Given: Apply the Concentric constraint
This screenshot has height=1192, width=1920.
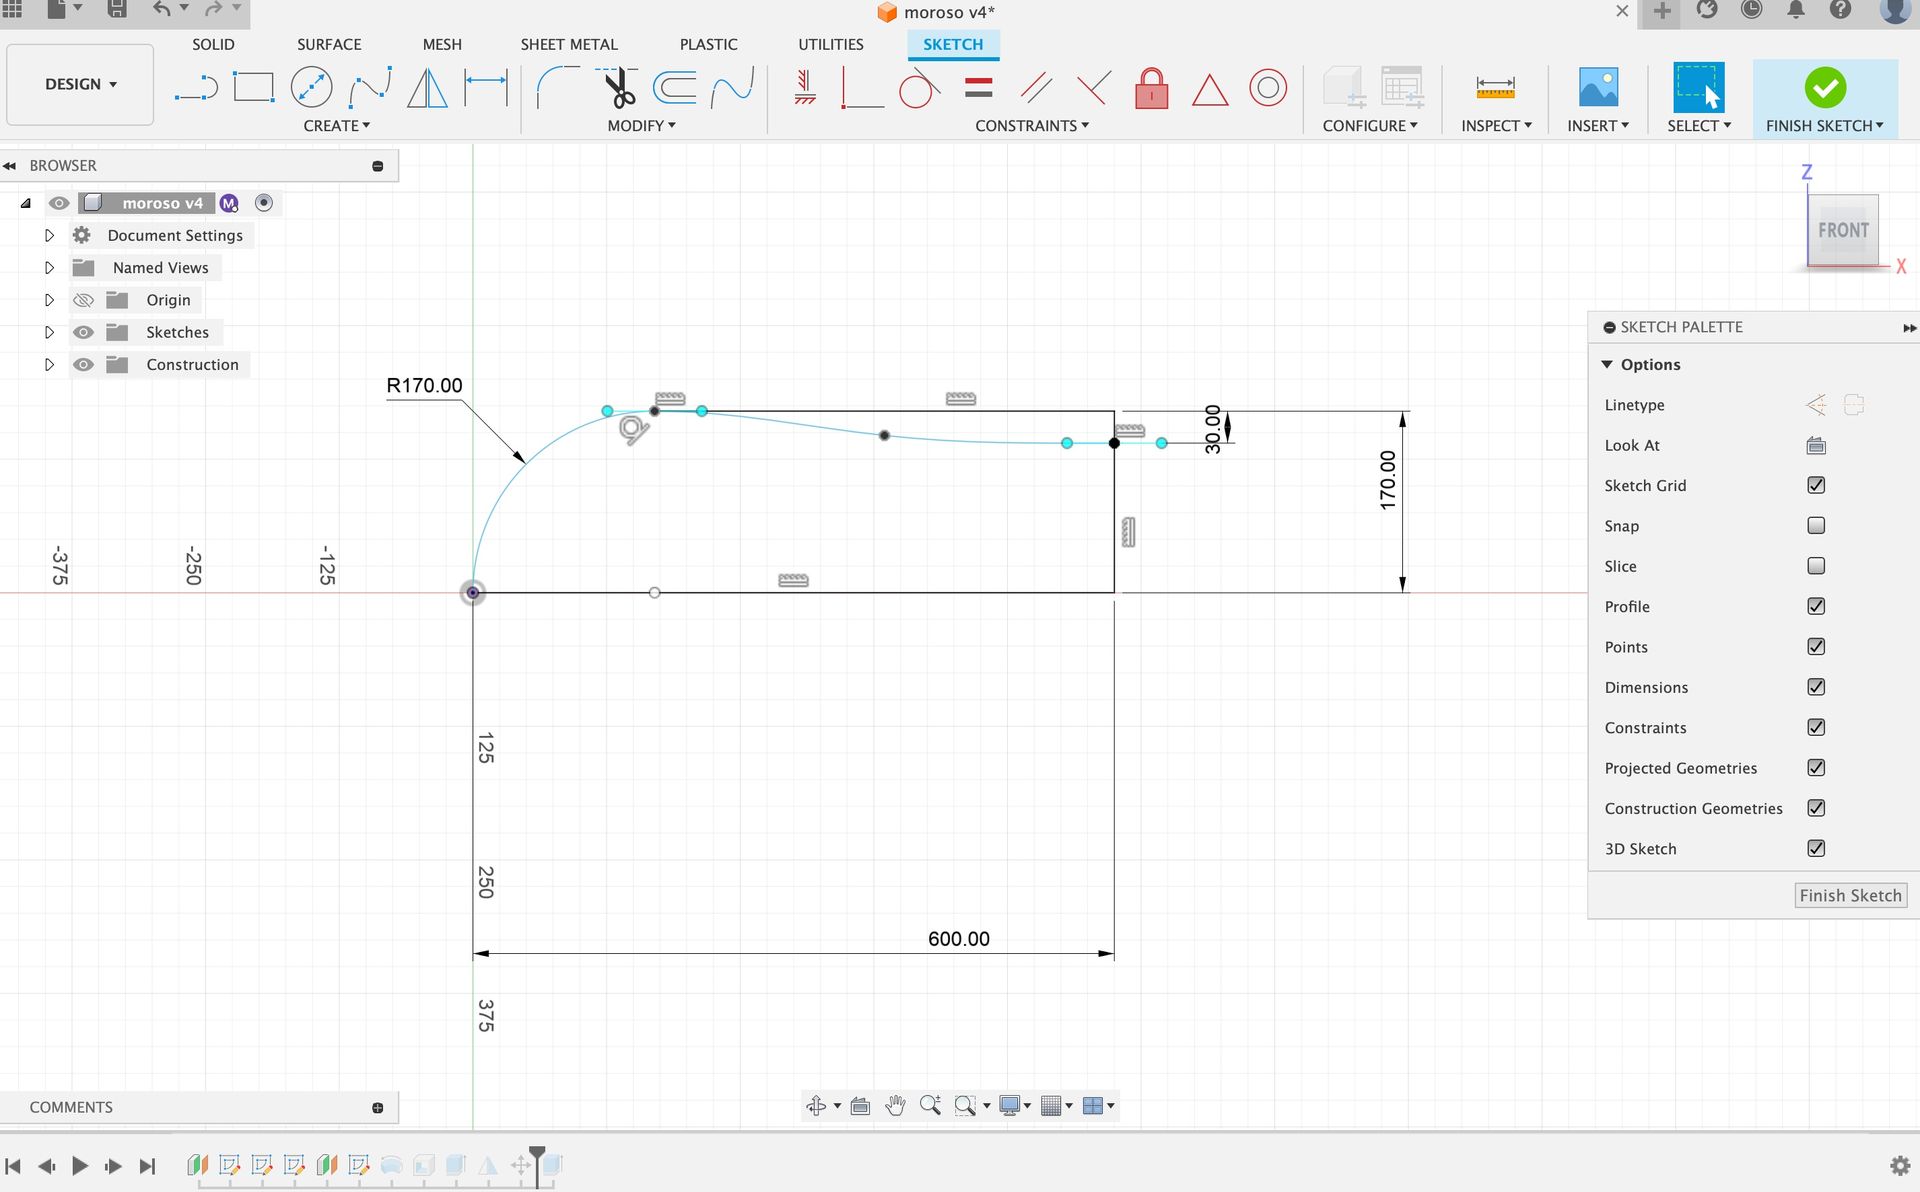Looking at the screenshot, I should (x=1267, y=88).
